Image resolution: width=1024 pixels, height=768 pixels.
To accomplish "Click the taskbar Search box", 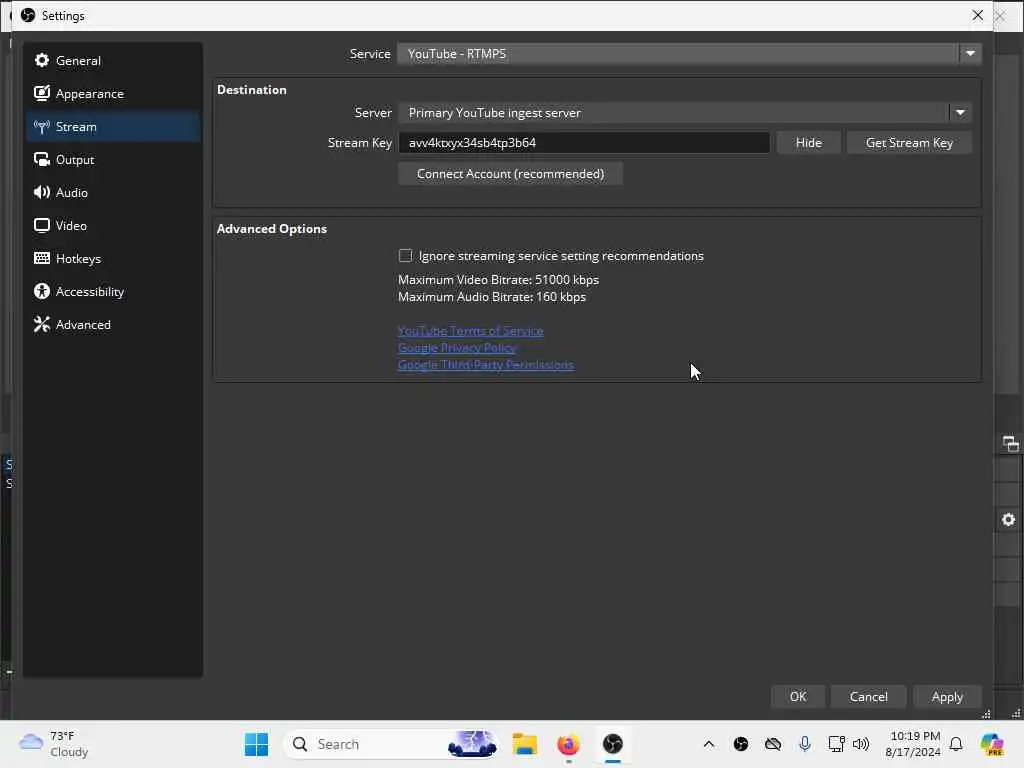I will 391,744.
